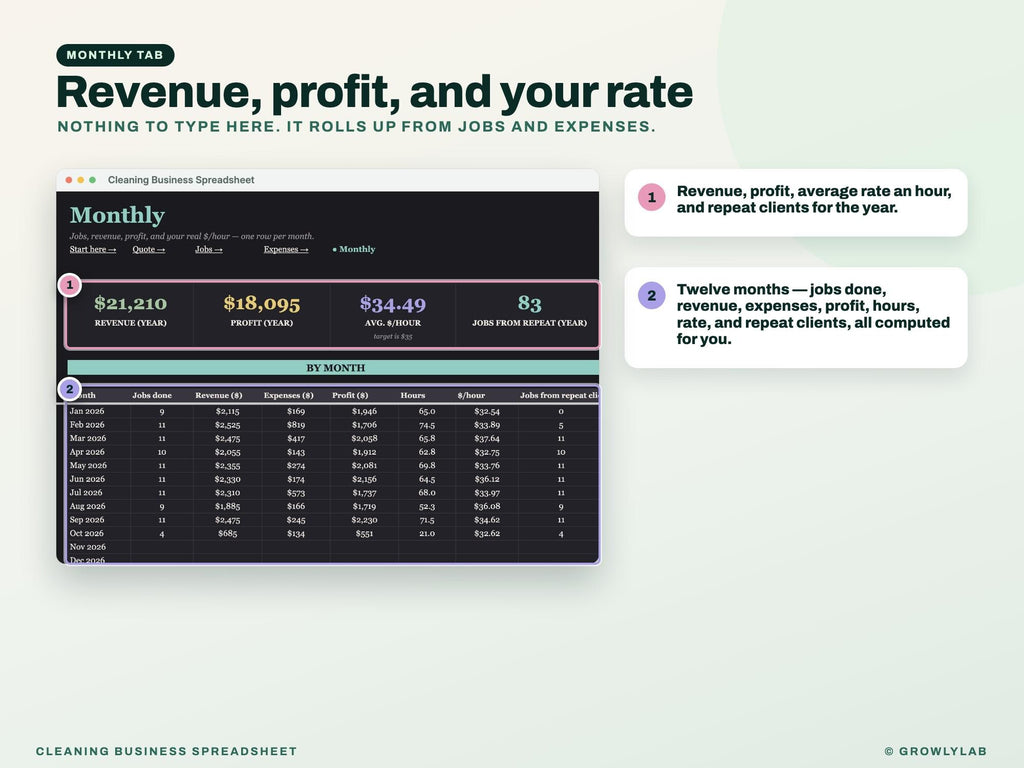Open the 'Start here →' link
This screenshot has width=1024, height=768.
[x=93, y=249]
